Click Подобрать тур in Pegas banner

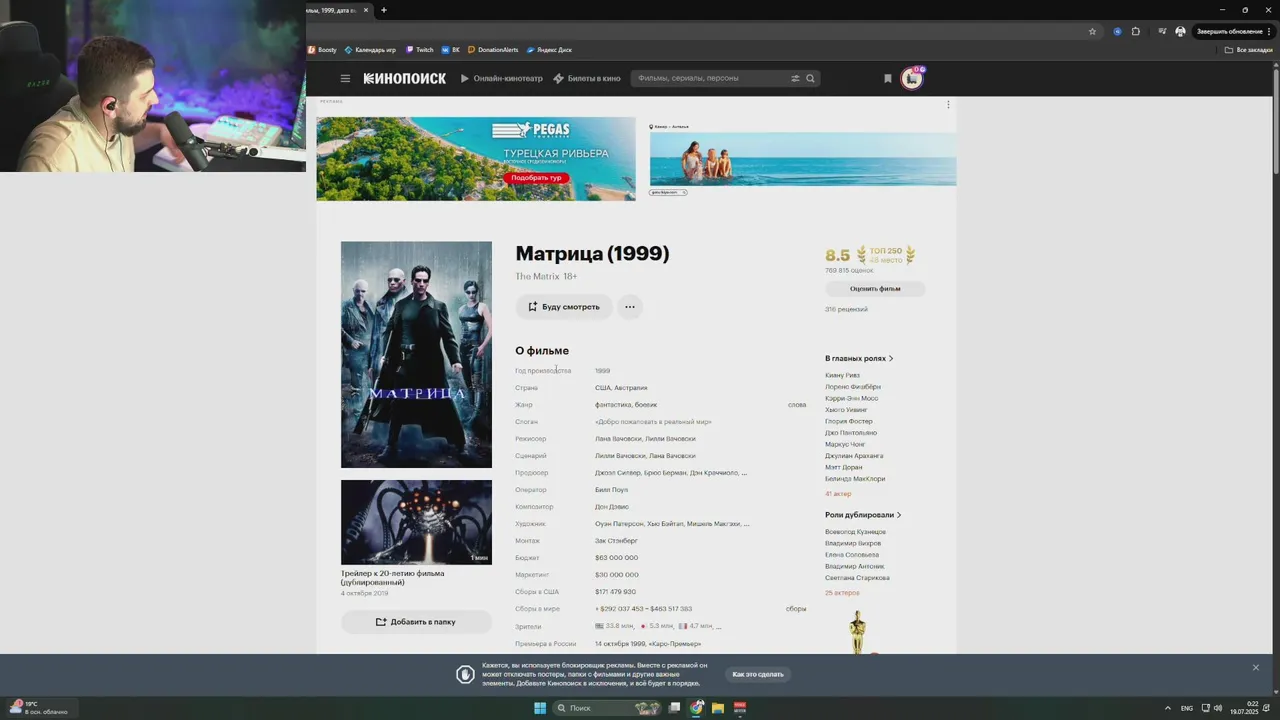point(536,178)
